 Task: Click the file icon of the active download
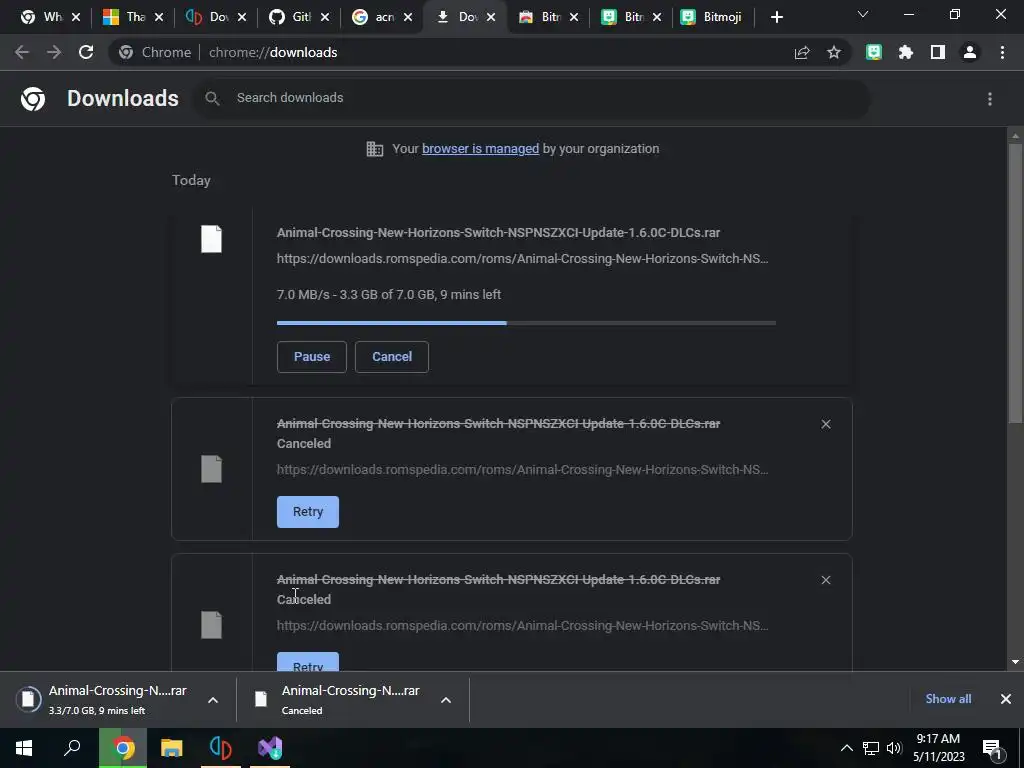point(212,238)
